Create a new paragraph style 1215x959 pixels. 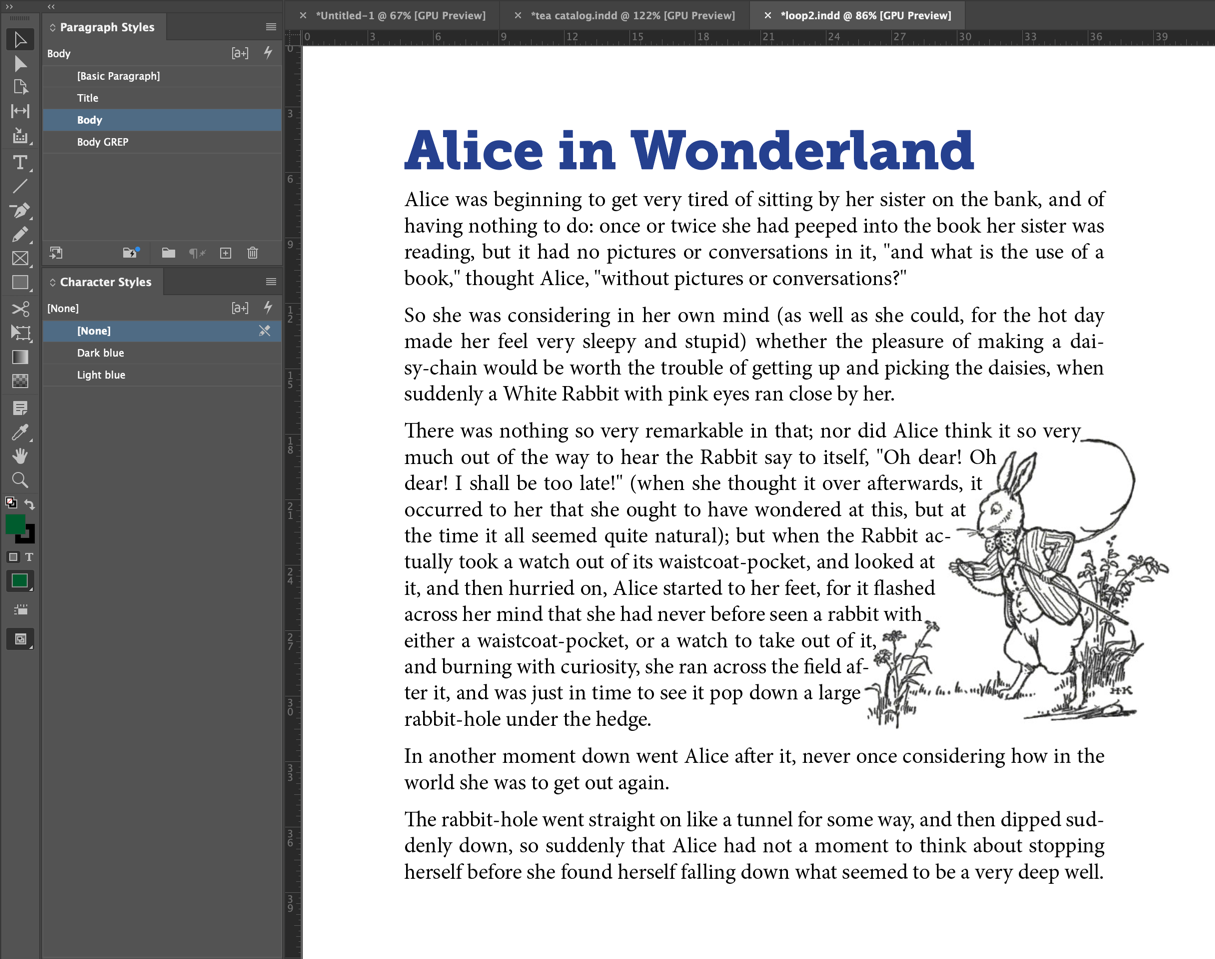click(225, 253)
